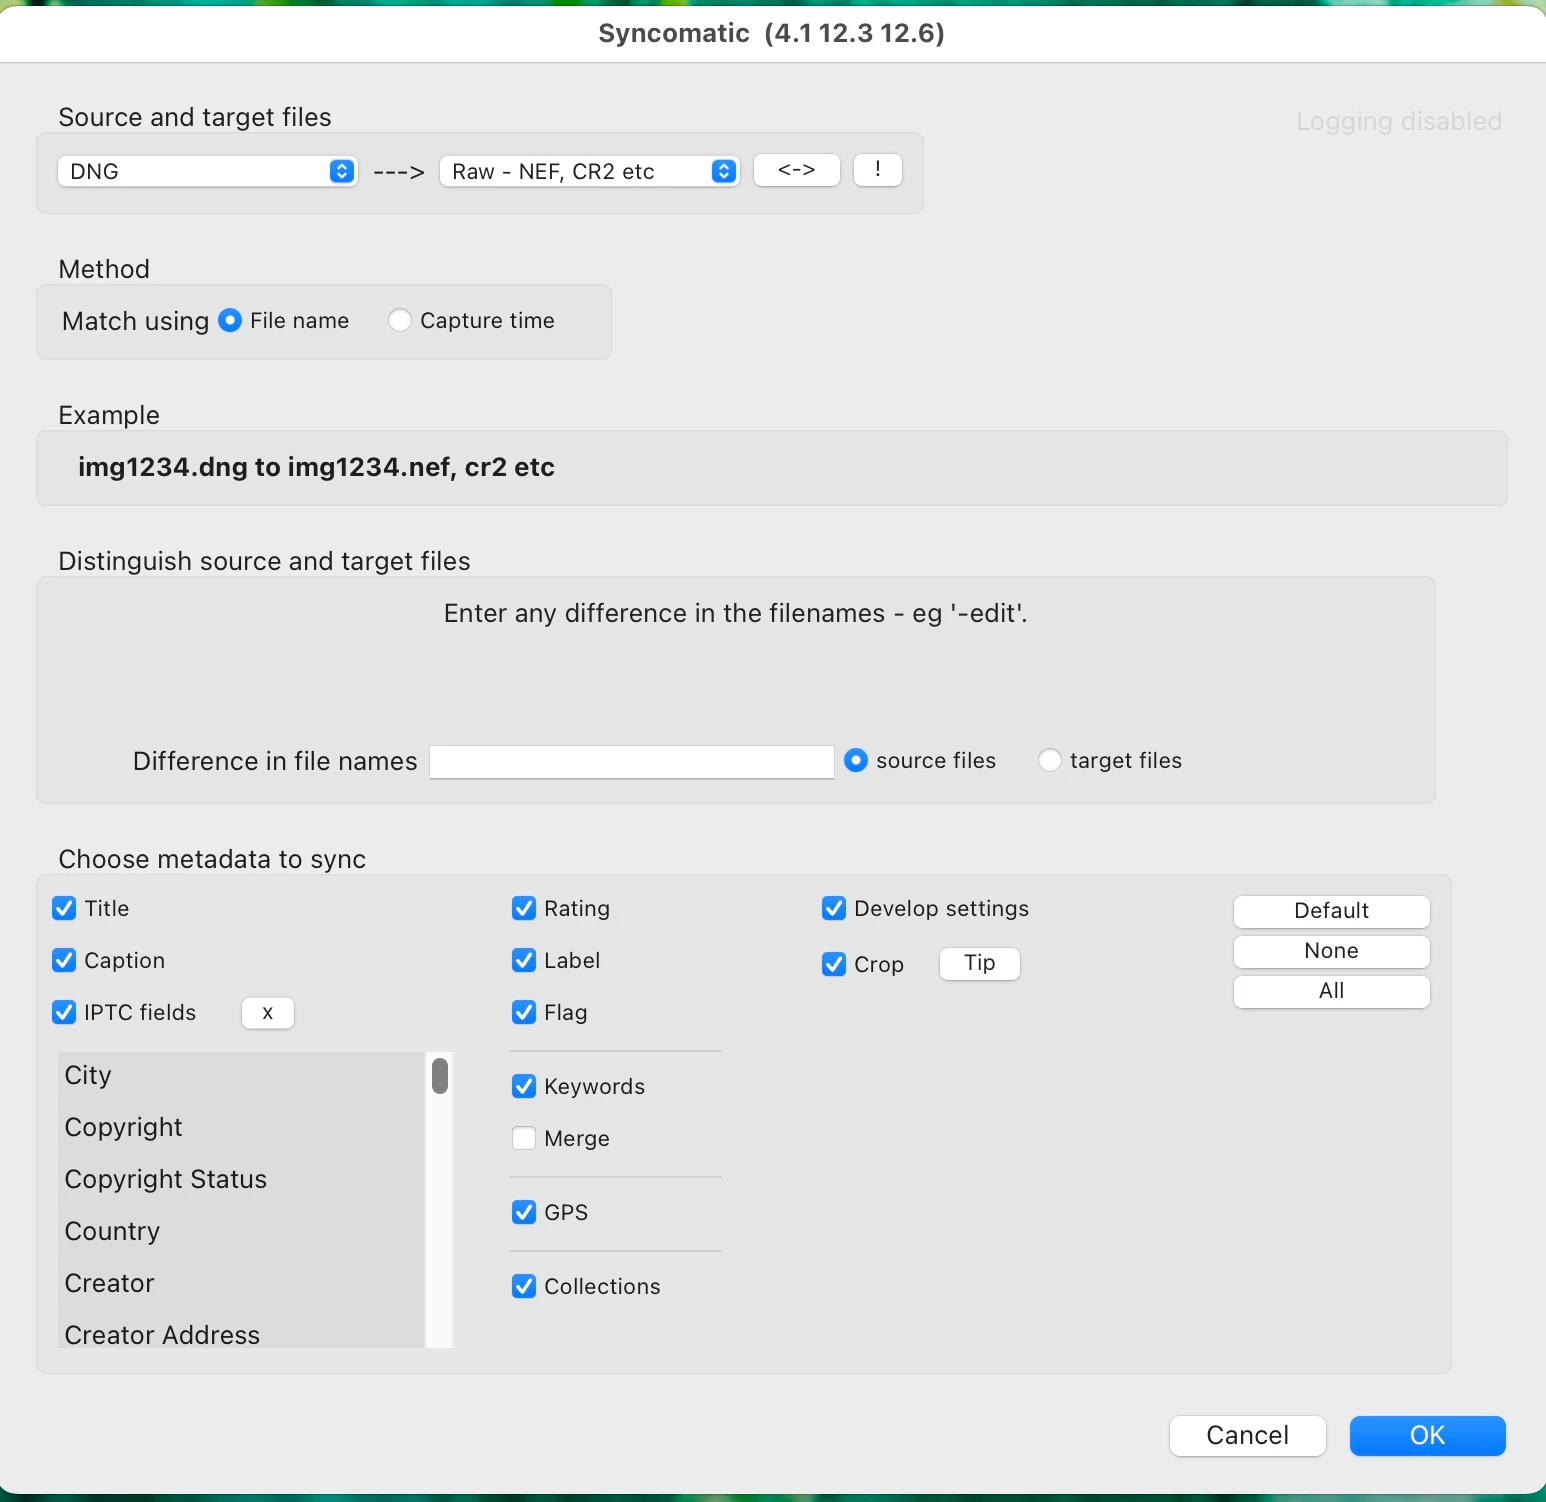This screenshot has height=1502, width=1546.
Task: Toggle the Rating checkbox
Action: pos(524,908)
